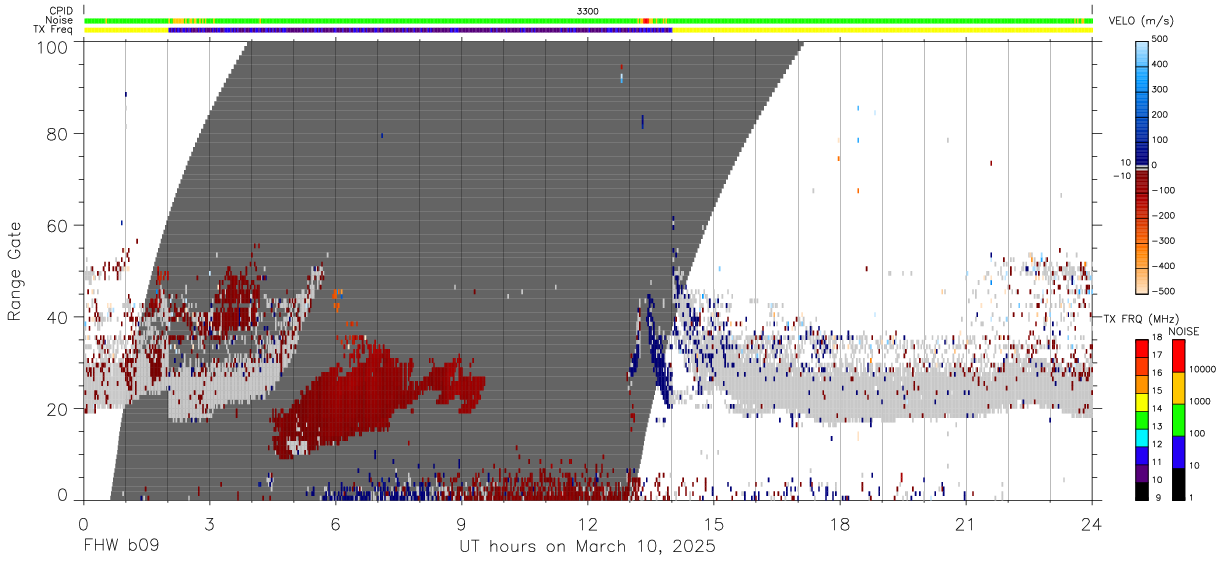Click the 17 tick on TX FRQ legend

[x=1156, y=356]
